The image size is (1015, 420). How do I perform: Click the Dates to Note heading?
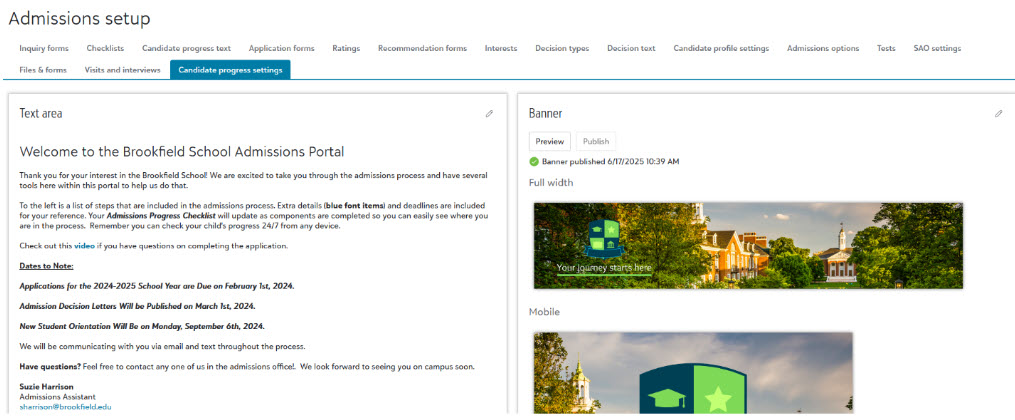(x=47, y=266)
